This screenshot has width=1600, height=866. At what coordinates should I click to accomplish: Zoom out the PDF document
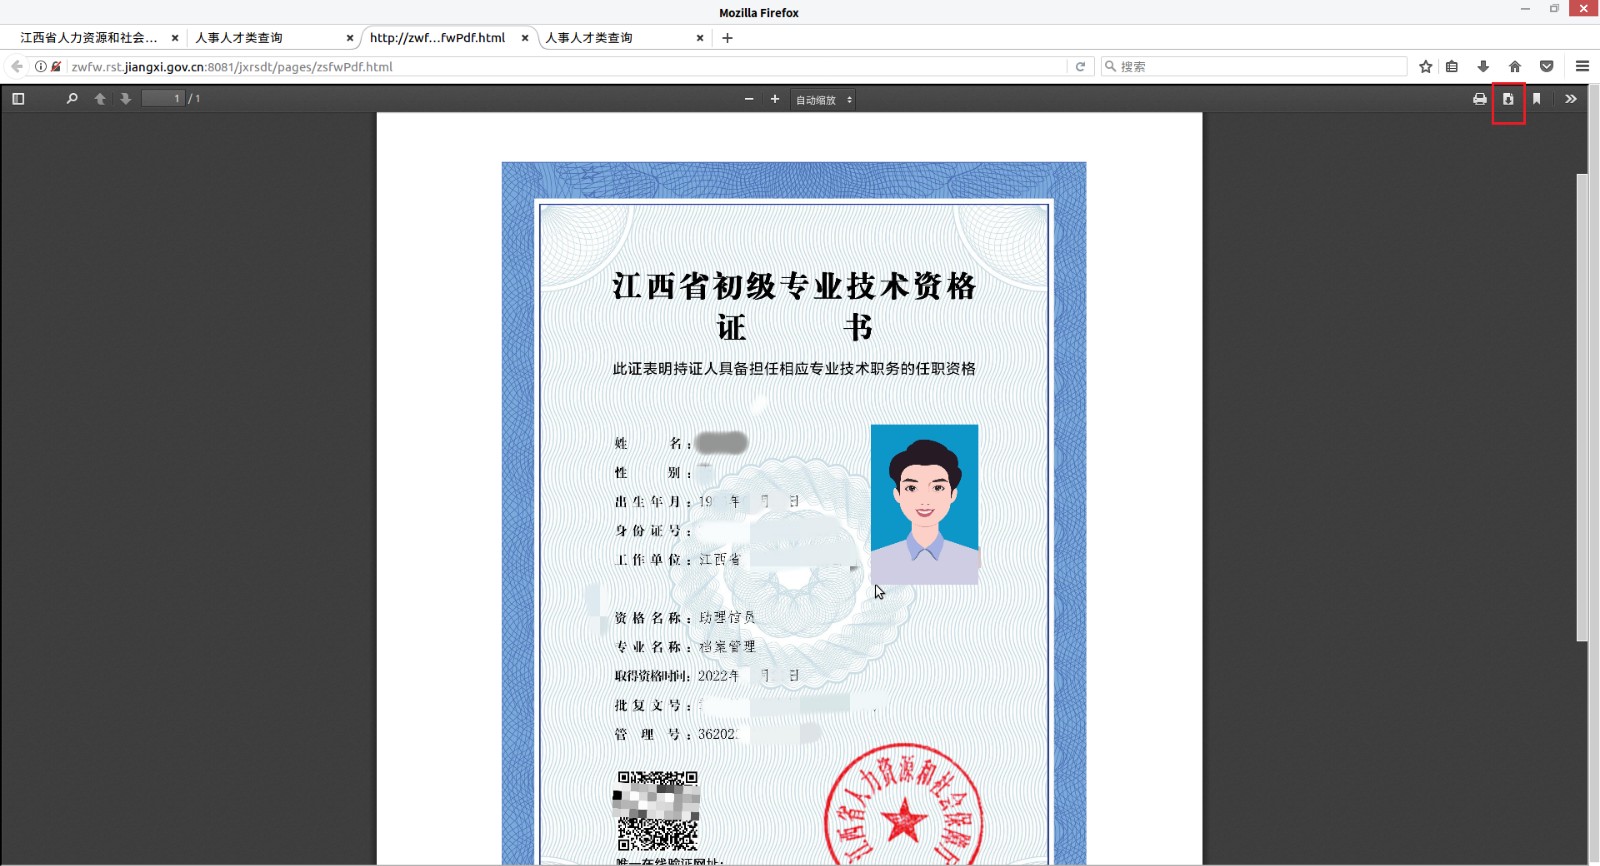tap(749, 99)
